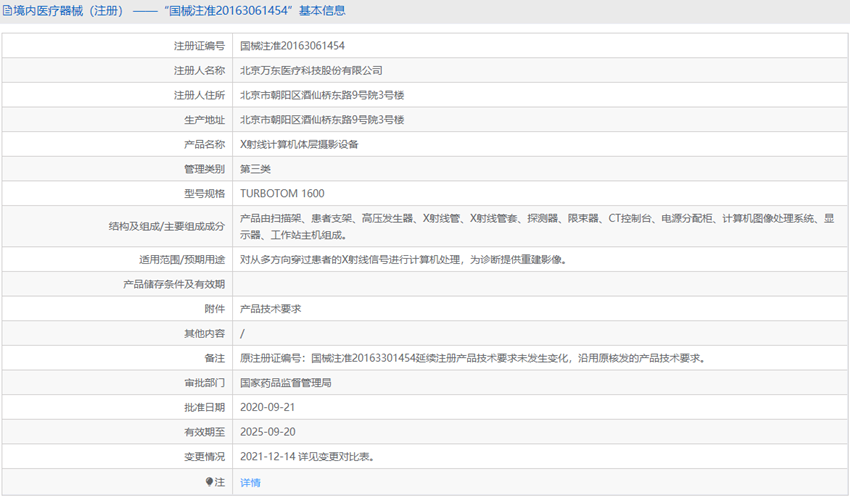Viewport: 850px width, 497px height.
Task: Click the 附件 row label
Action: [215, 309]
